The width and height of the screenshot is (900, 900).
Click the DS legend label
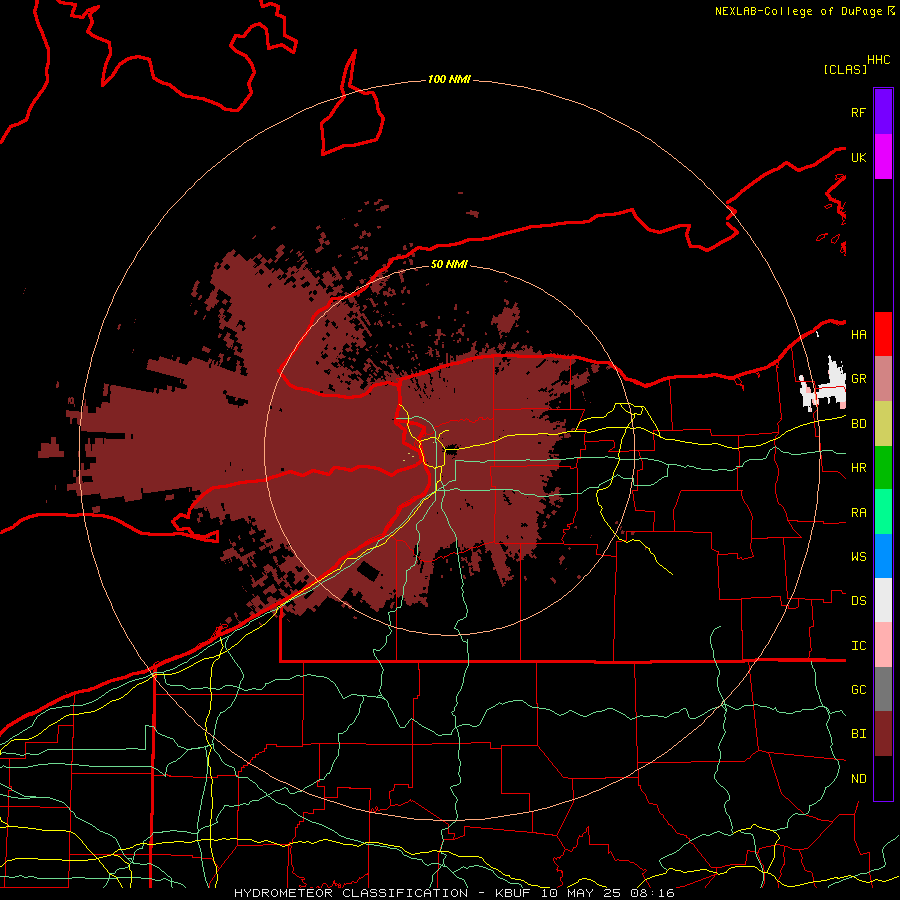(858, 600)
